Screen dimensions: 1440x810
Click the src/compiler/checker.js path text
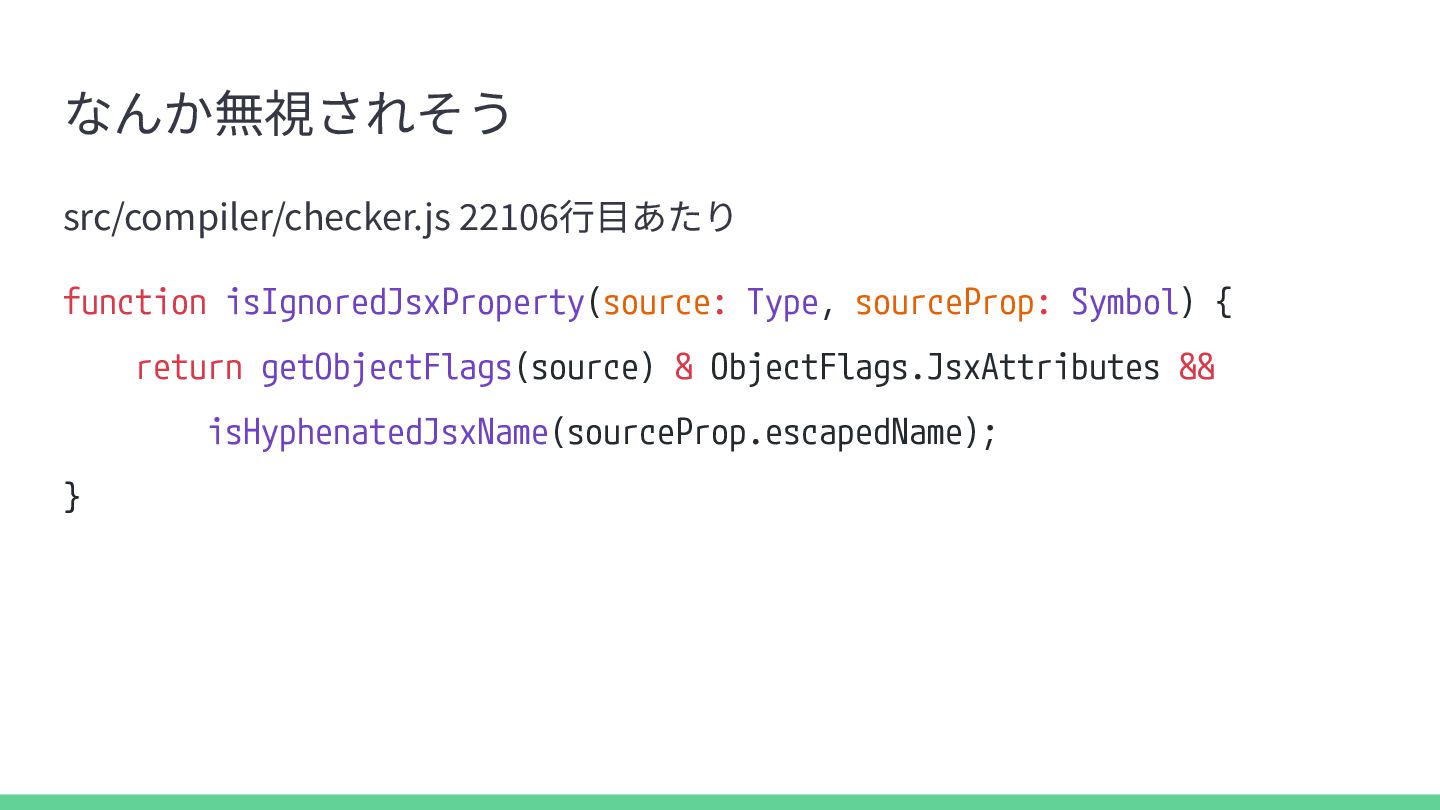click(x=256, y=216)
